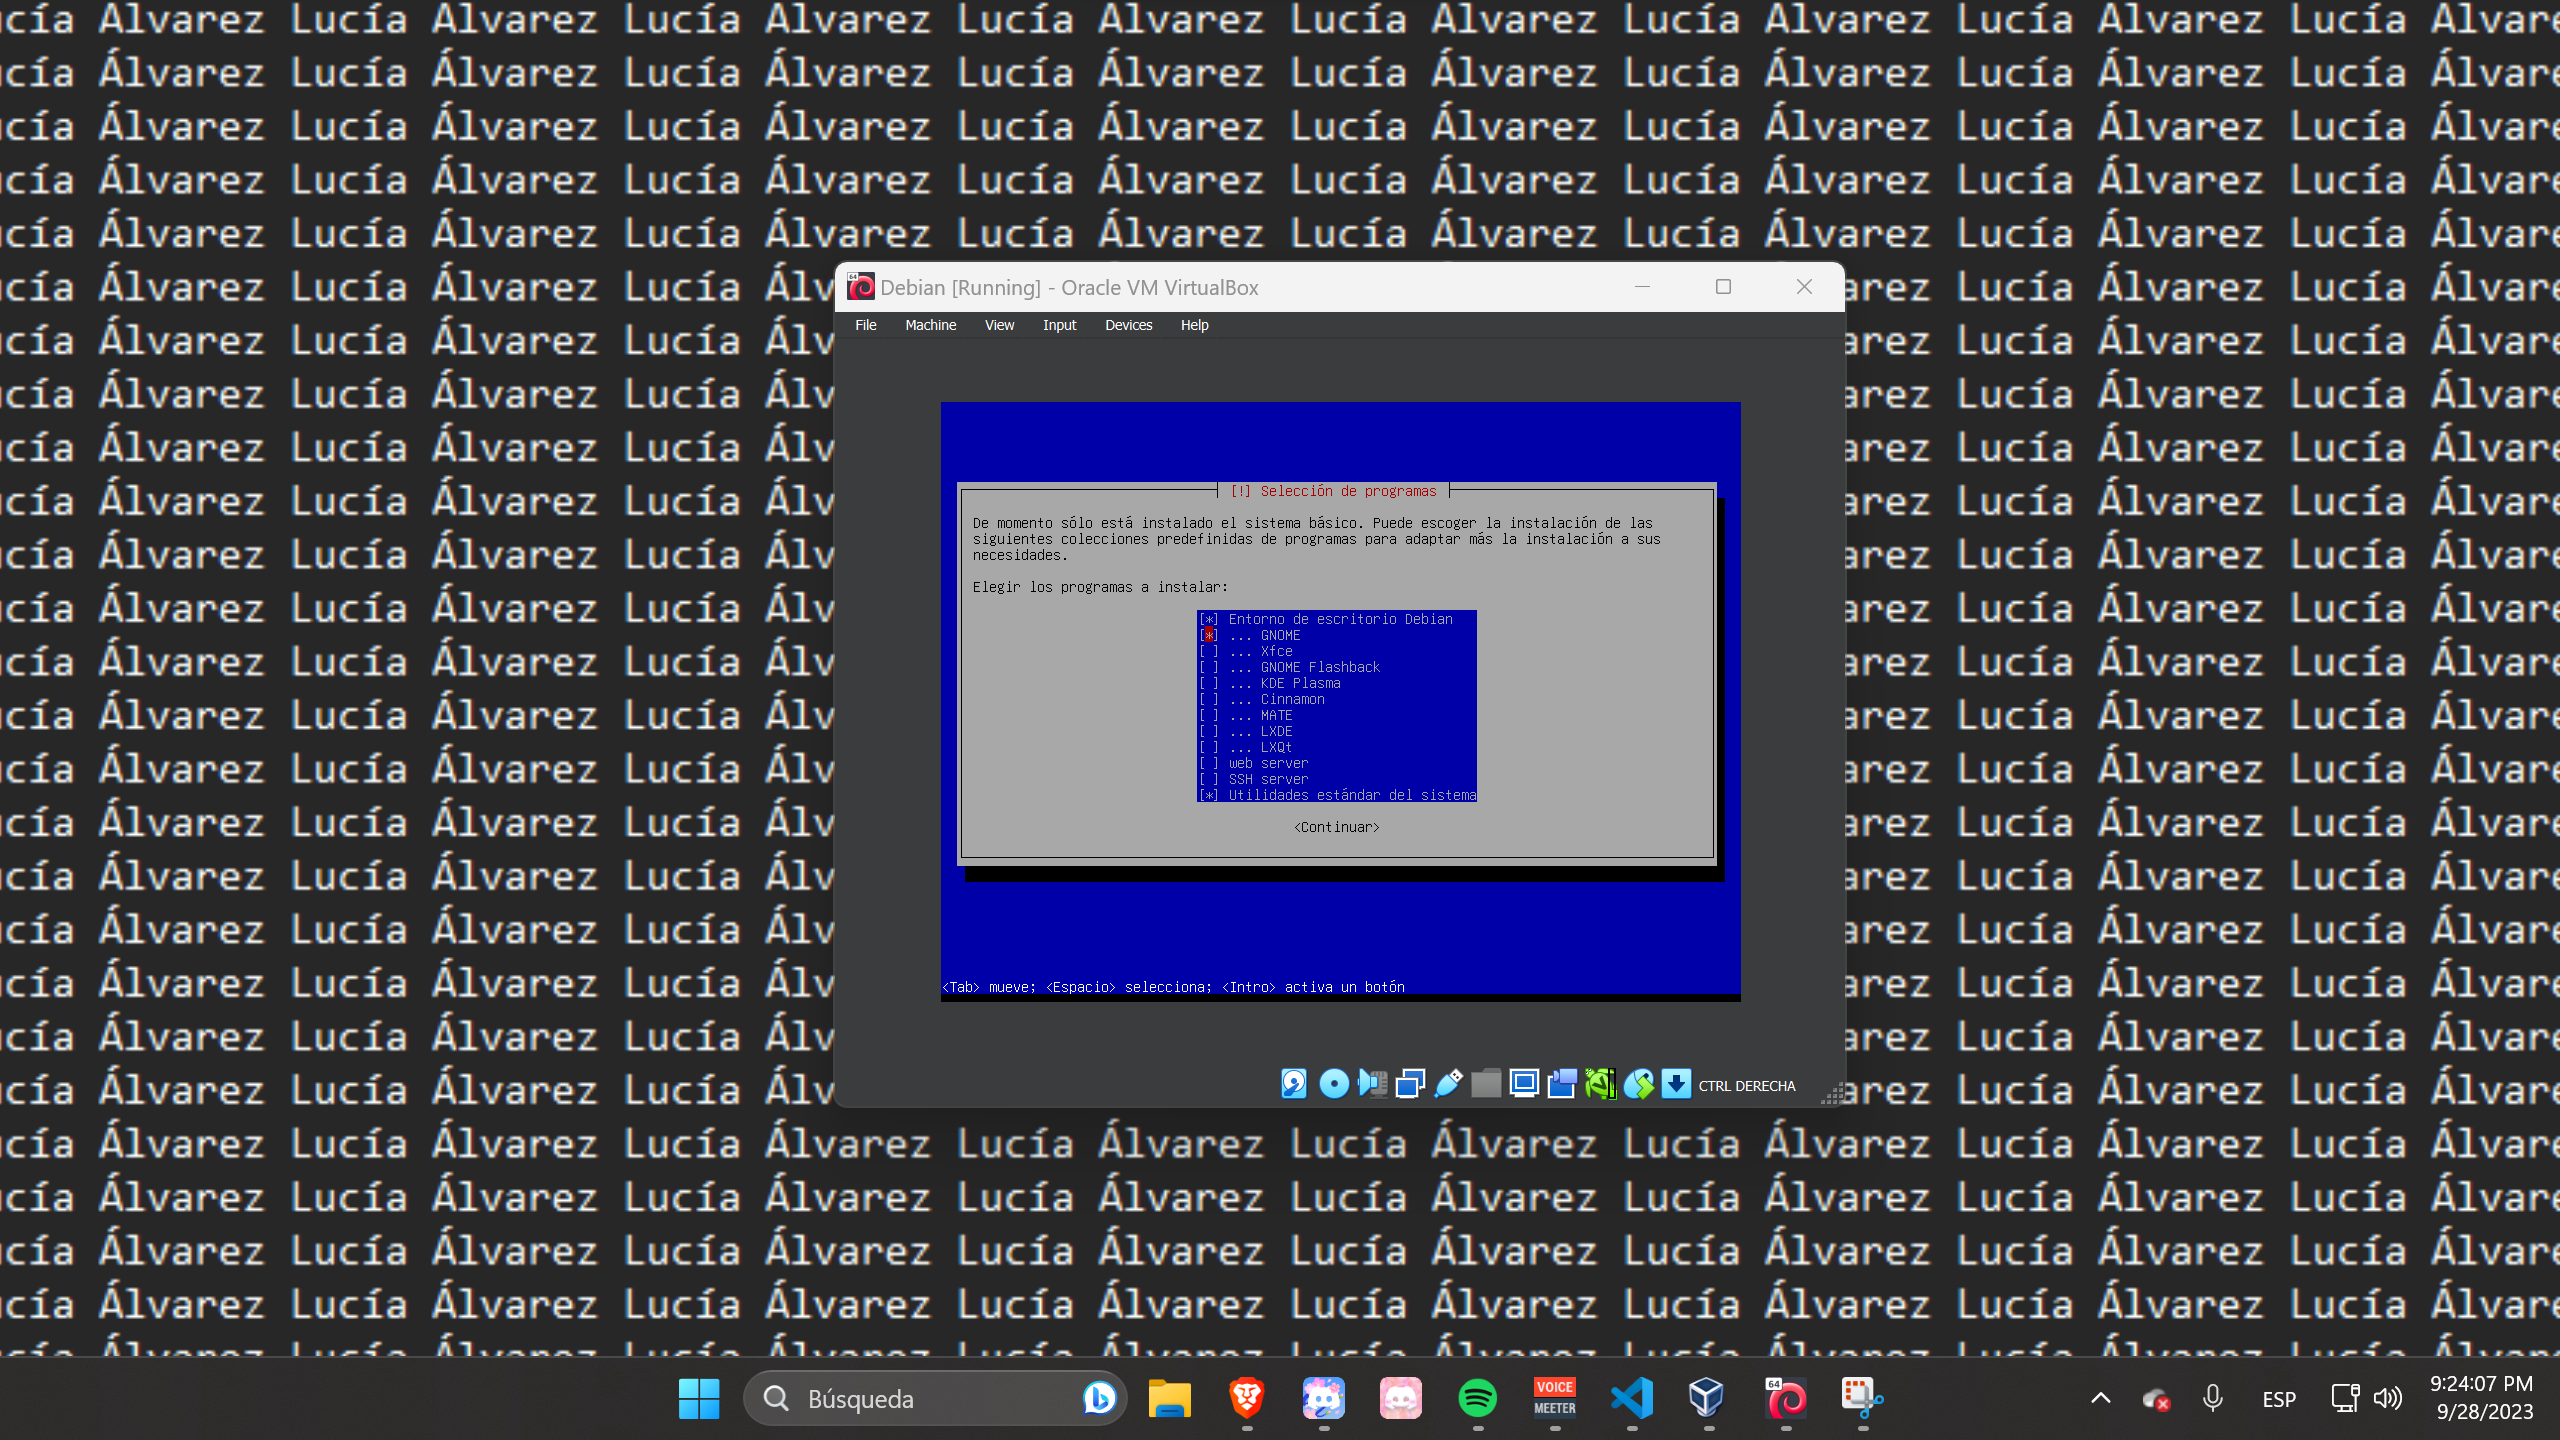2560x1440 pixels.
Task: Click the hard disk activity status icon
Action: tap(1293, 1084)
